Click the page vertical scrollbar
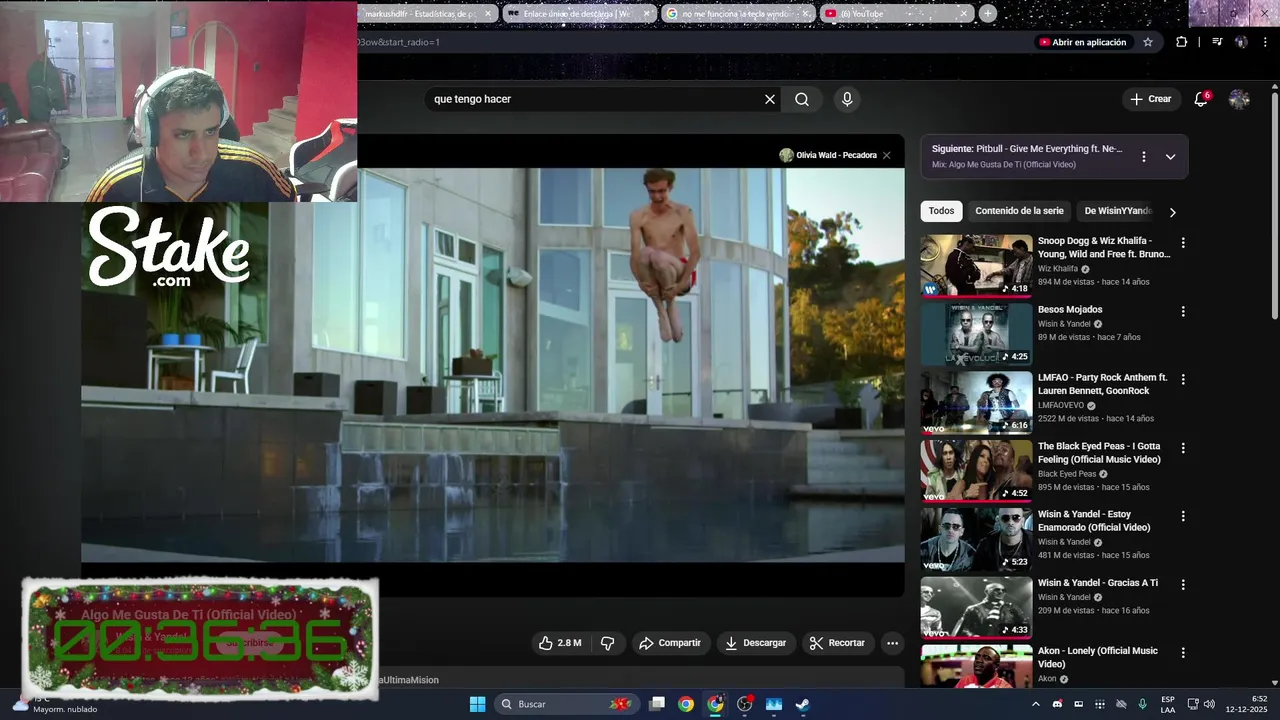 coord(1274,206)
